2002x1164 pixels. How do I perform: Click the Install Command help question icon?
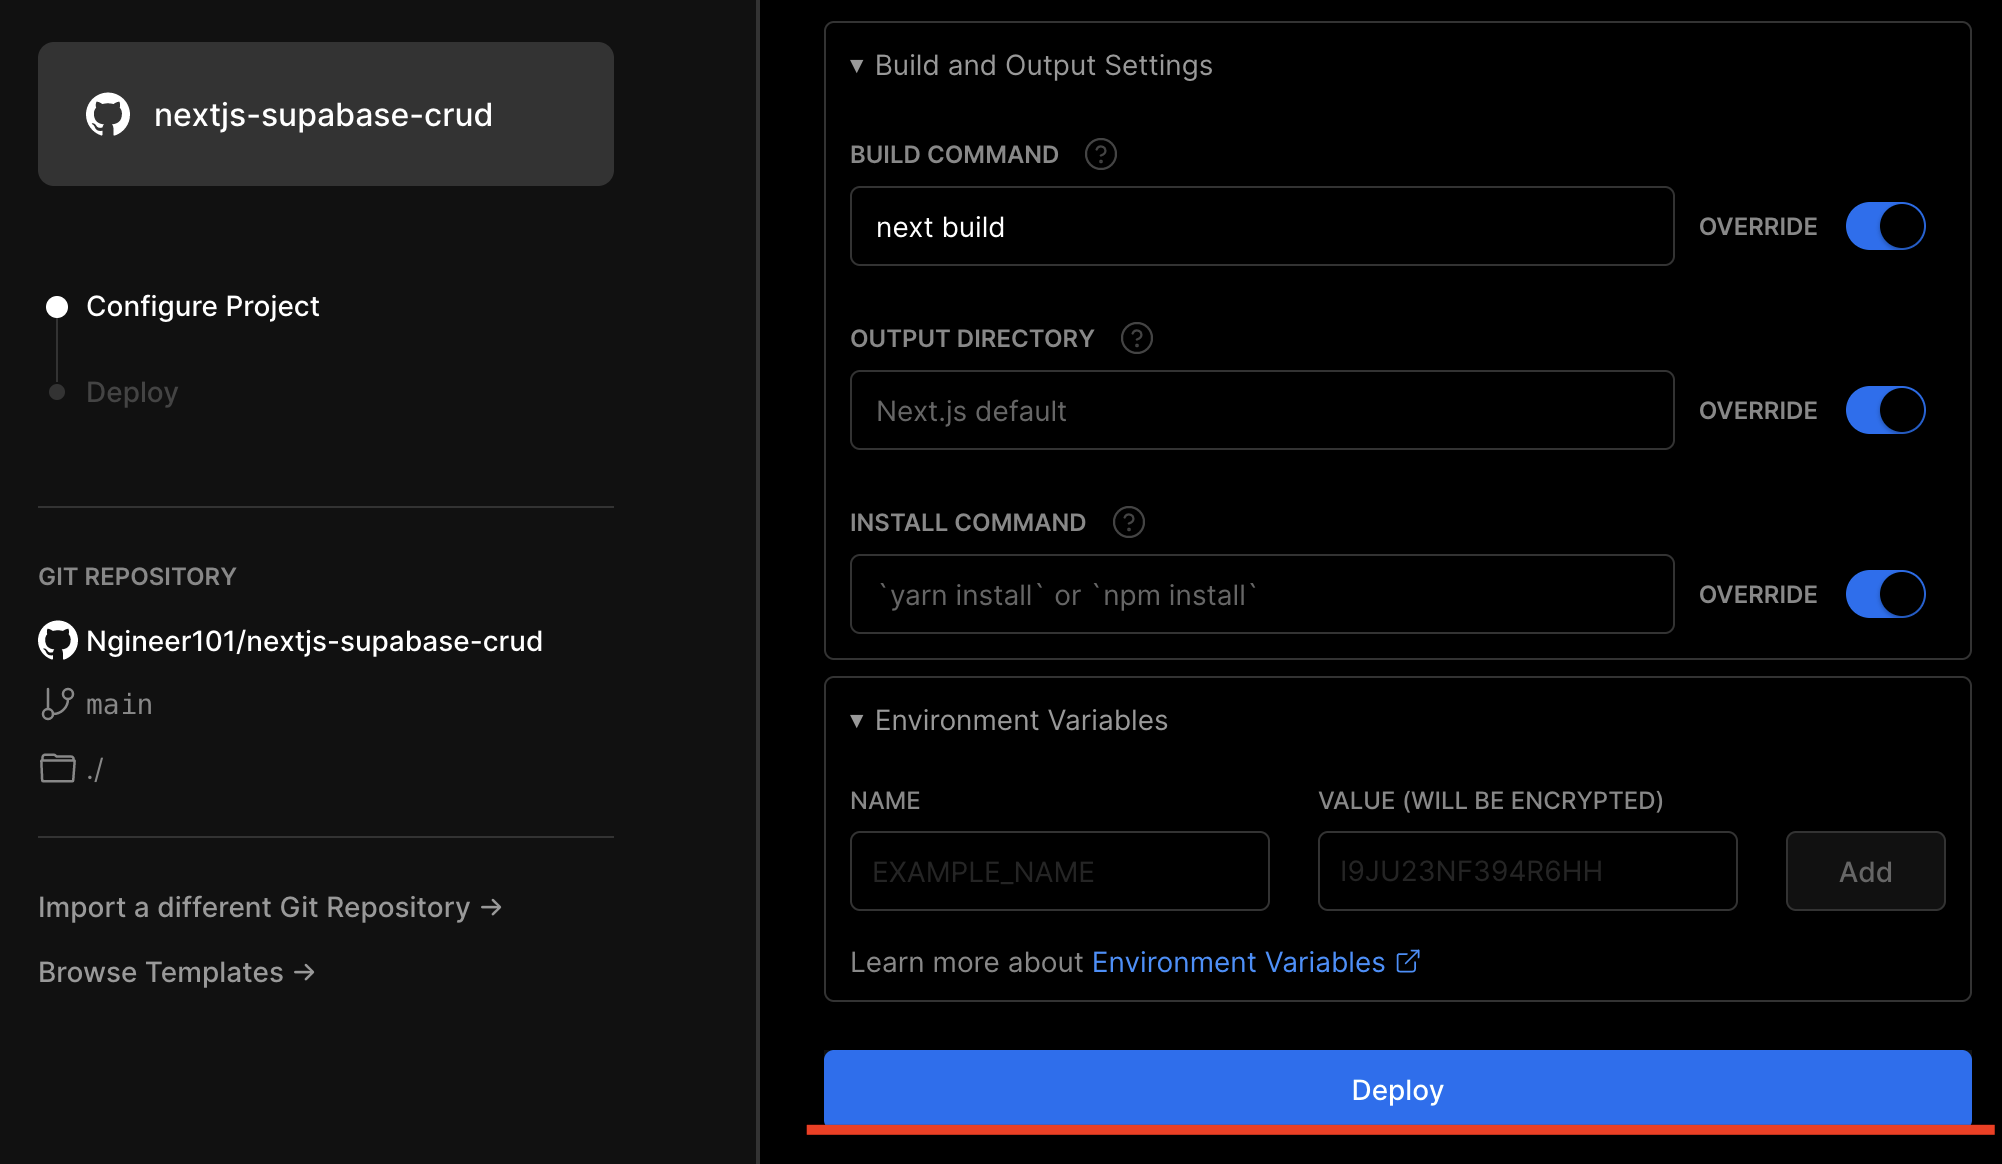pyautogui.click(x=1128, y=522)
